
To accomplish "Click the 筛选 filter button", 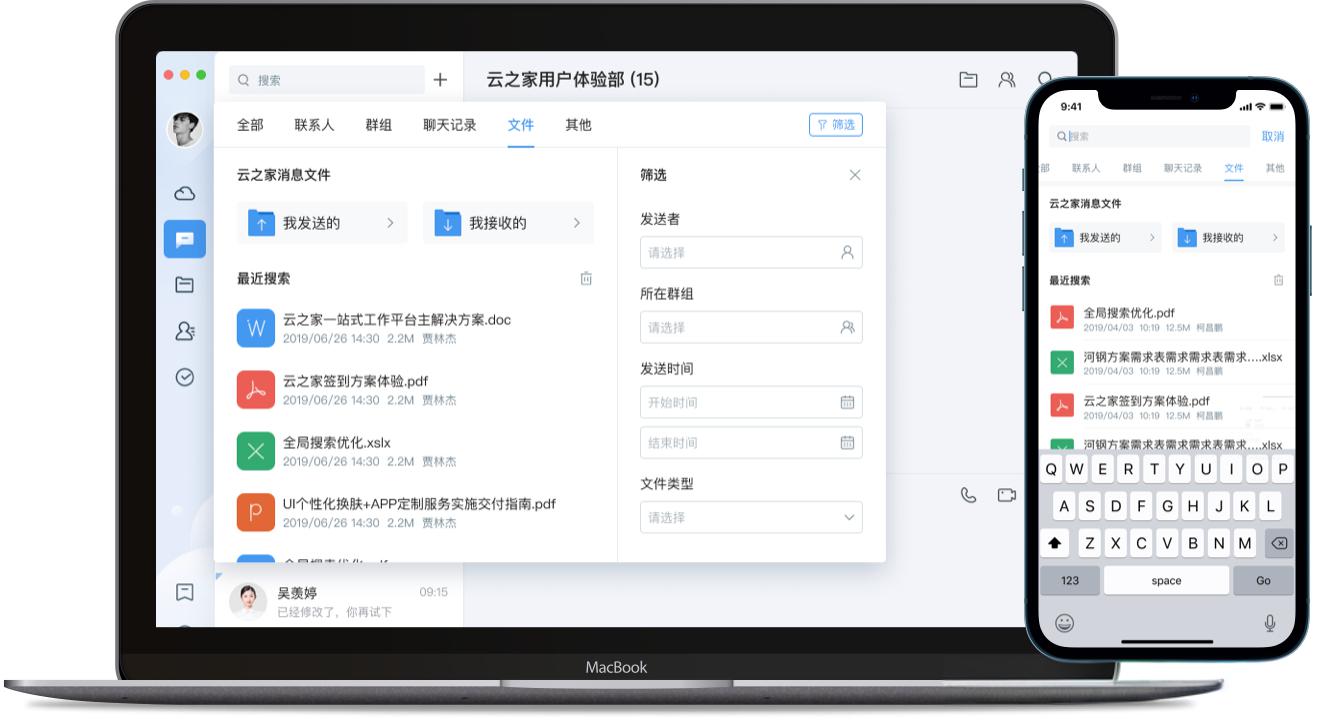I will coord(835,125).
